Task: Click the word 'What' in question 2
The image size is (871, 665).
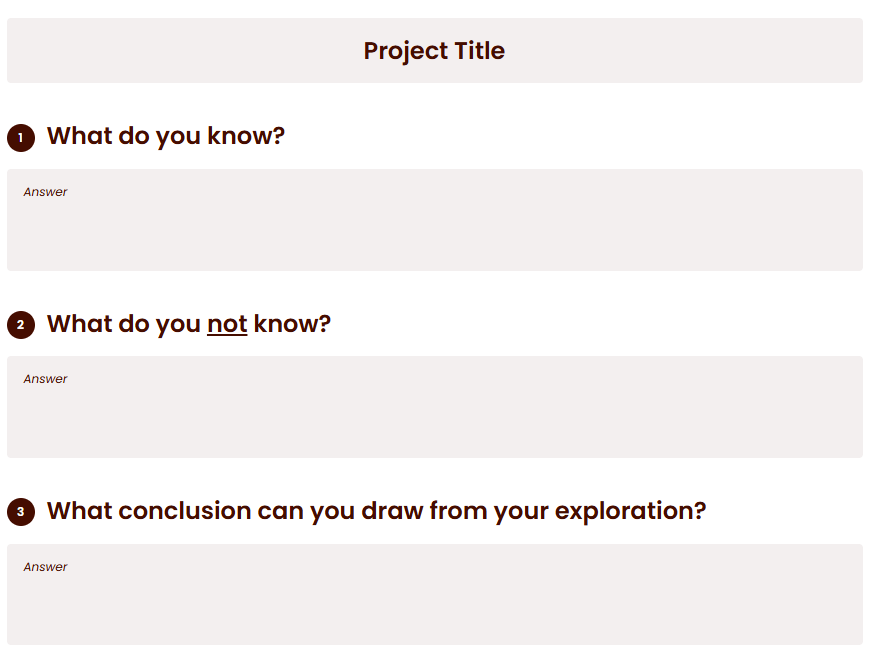Action: click(79, 324)
